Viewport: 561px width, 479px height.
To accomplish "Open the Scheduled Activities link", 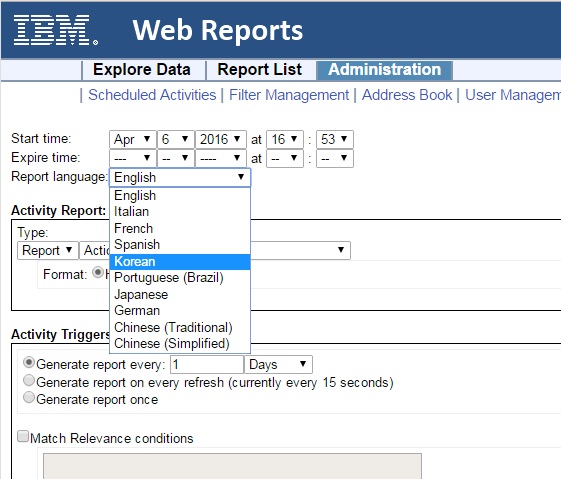I will (152, 95).
